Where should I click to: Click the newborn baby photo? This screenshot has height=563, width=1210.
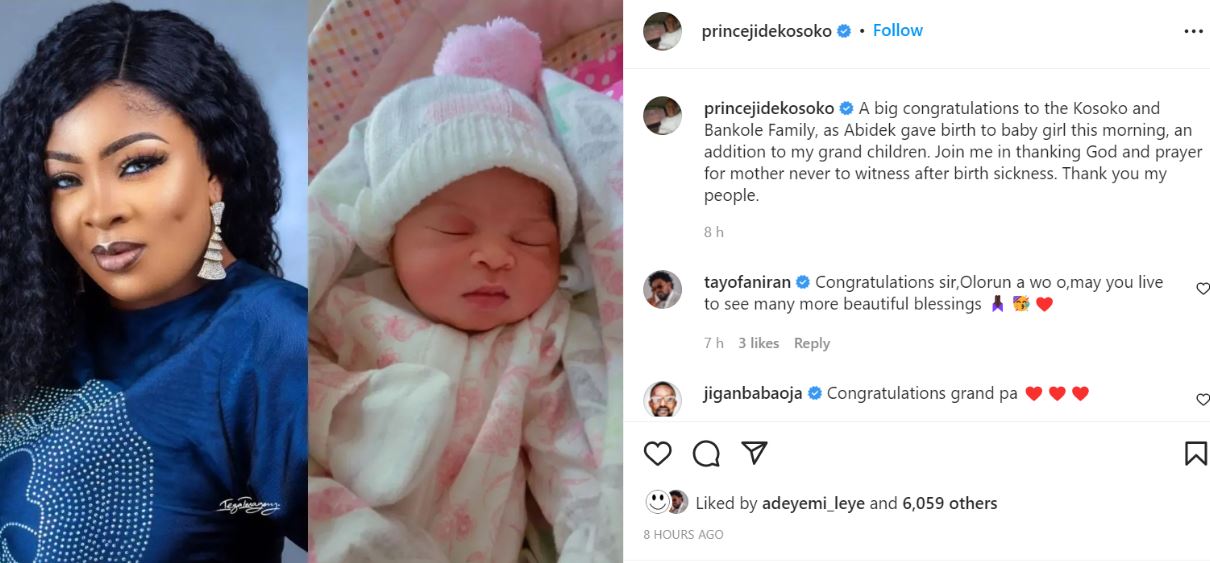[465, 281]
